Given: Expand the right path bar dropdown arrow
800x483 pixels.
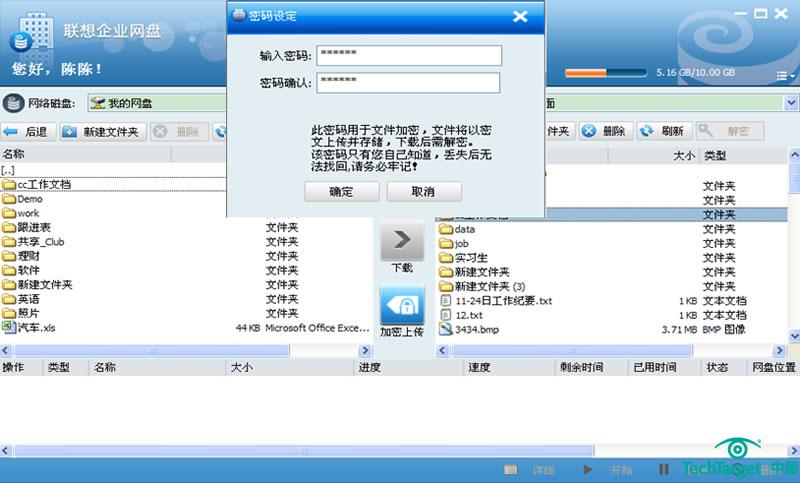Looking at the screenshot, I should click(x=791, y=103).
